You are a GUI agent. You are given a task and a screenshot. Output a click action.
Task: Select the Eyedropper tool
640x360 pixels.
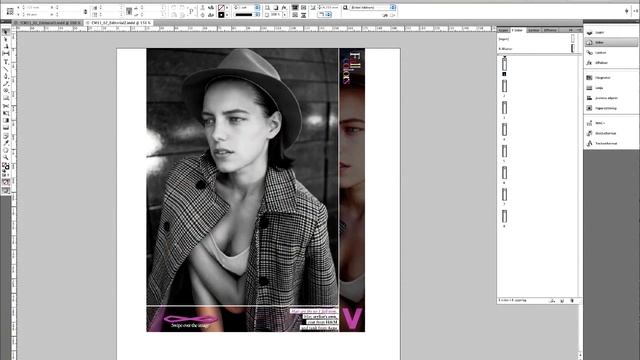(x=6, y=142)
